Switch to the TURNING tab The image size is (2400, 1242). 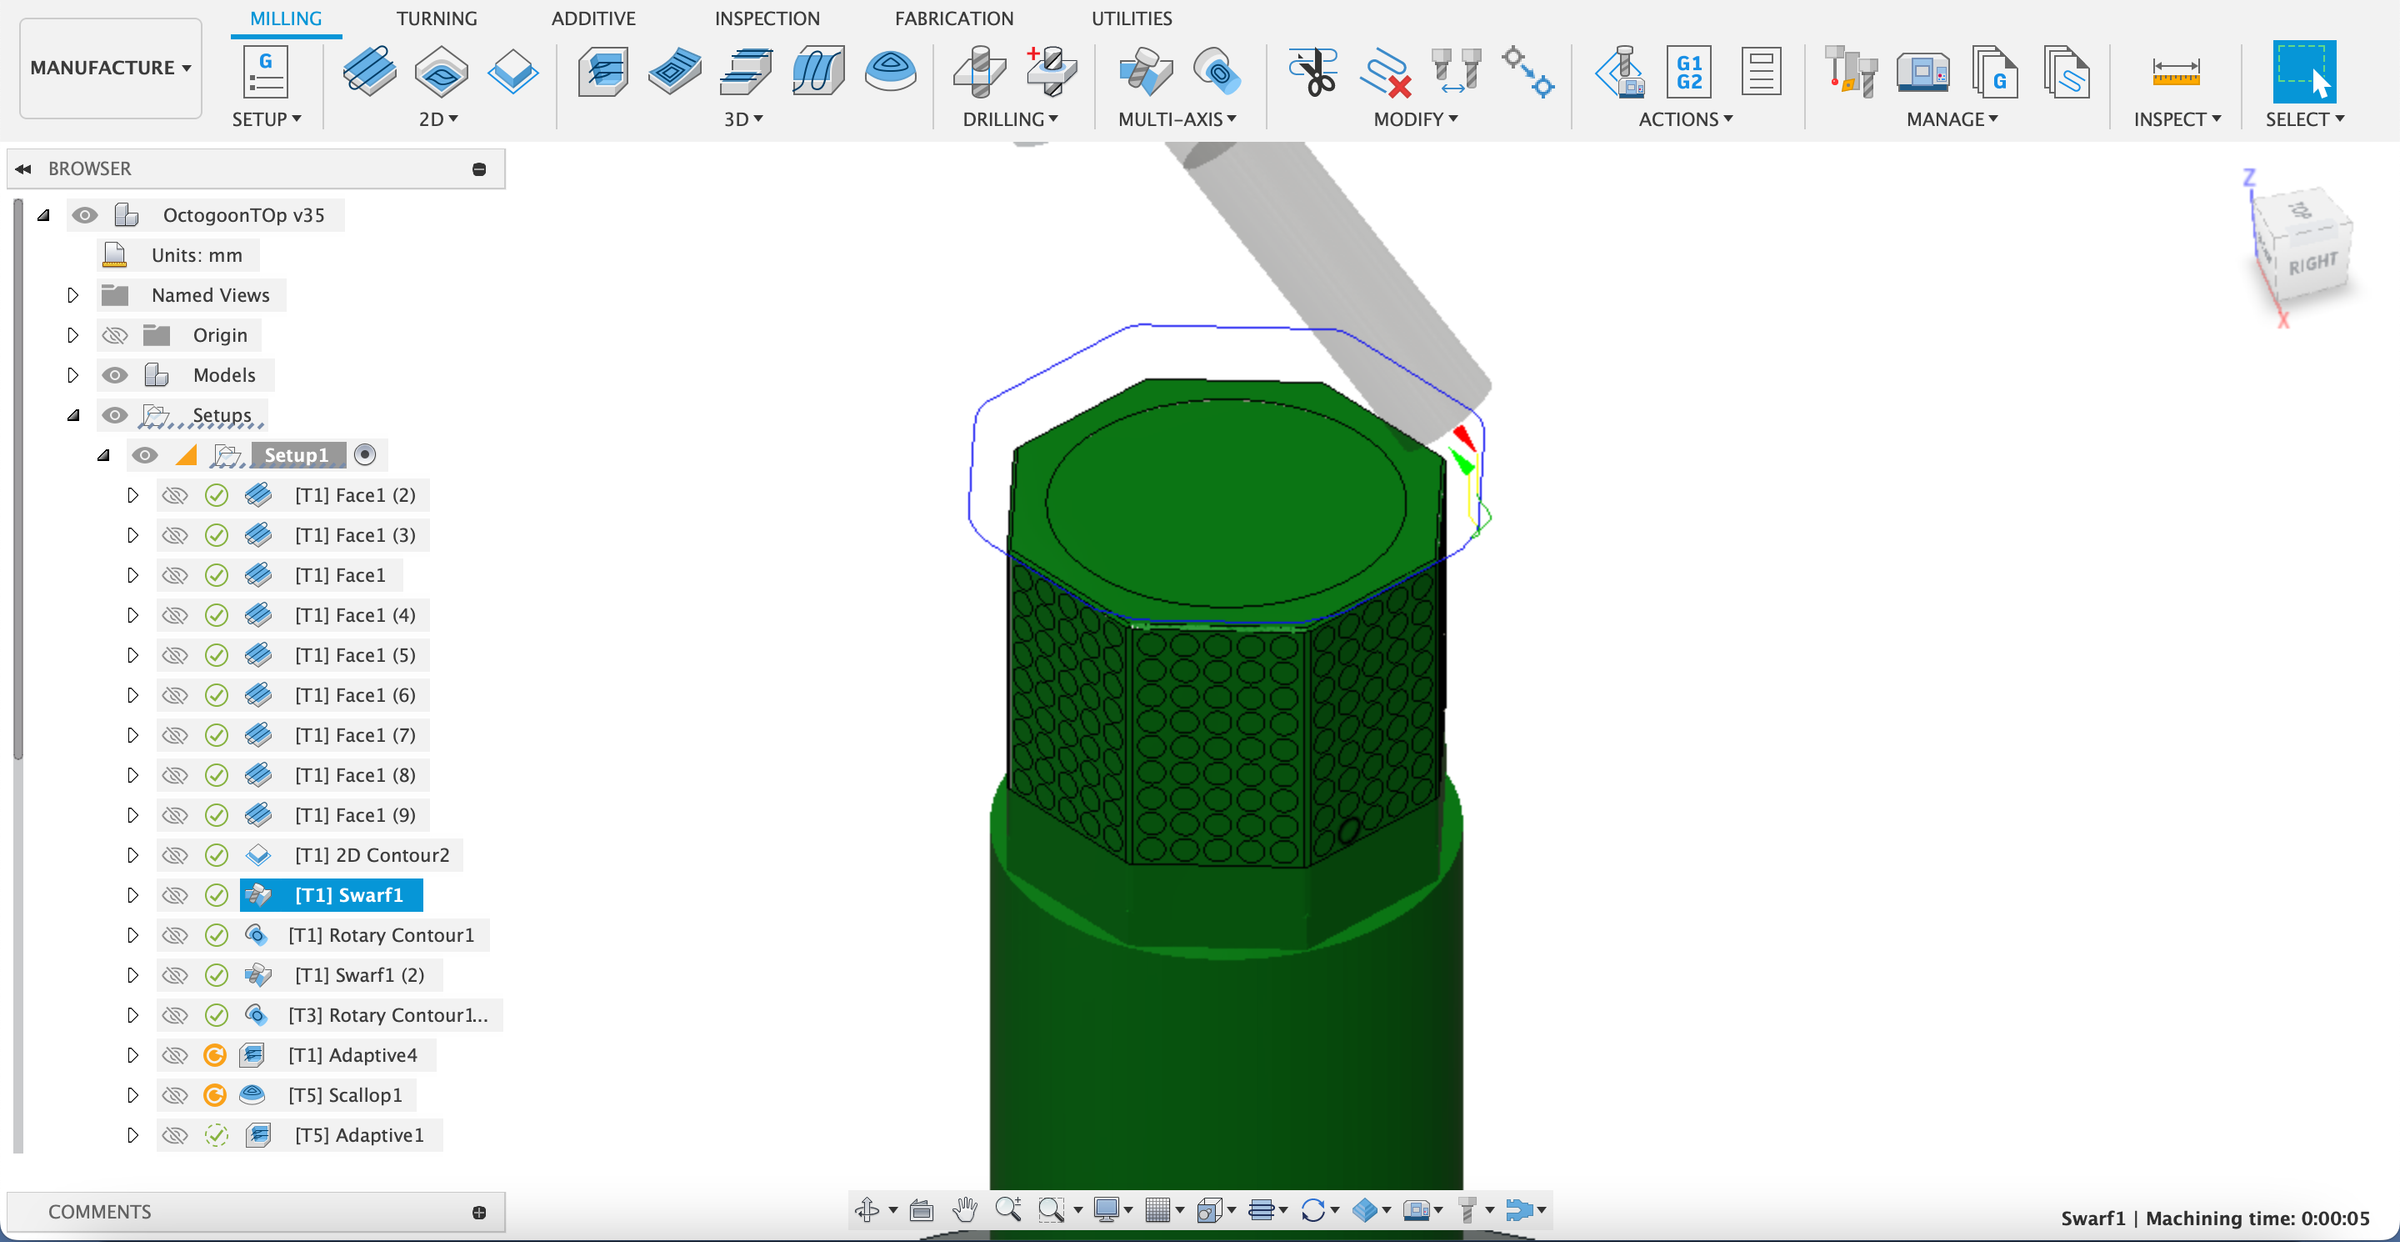pyautogui.click(x=437, y=18)
